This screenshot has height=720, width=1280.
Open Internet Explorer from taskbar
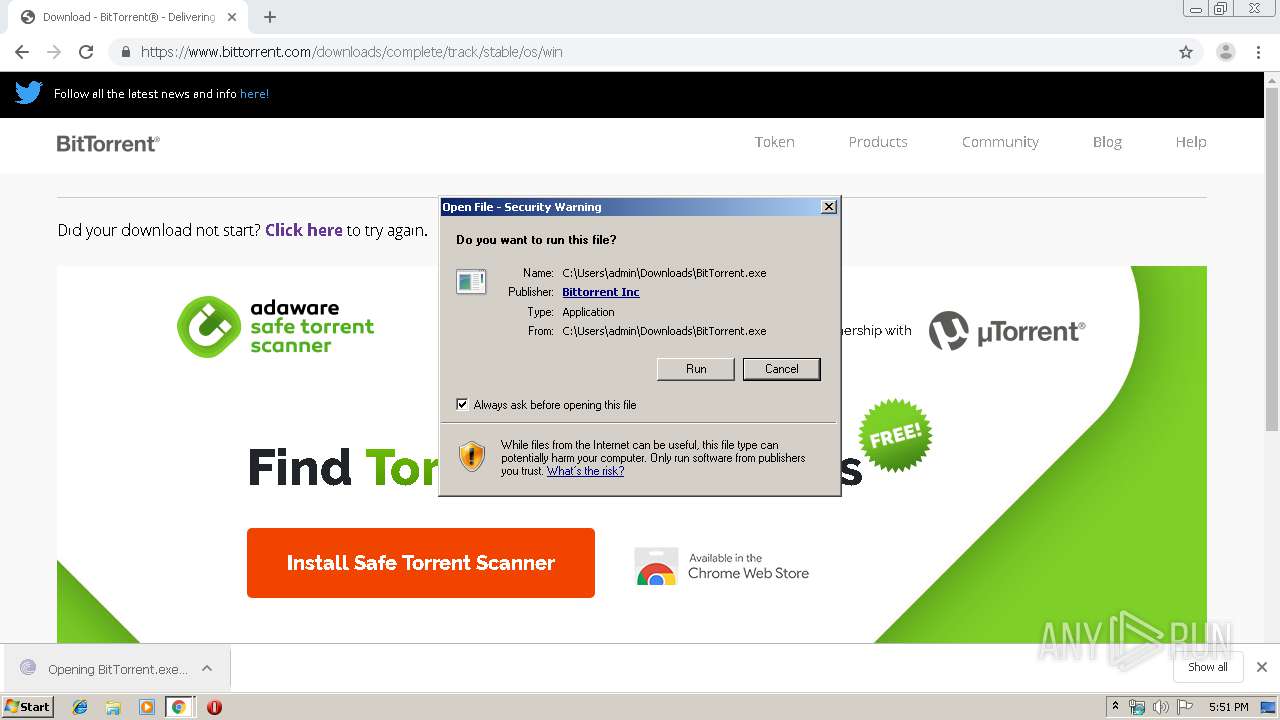point(80,707)
